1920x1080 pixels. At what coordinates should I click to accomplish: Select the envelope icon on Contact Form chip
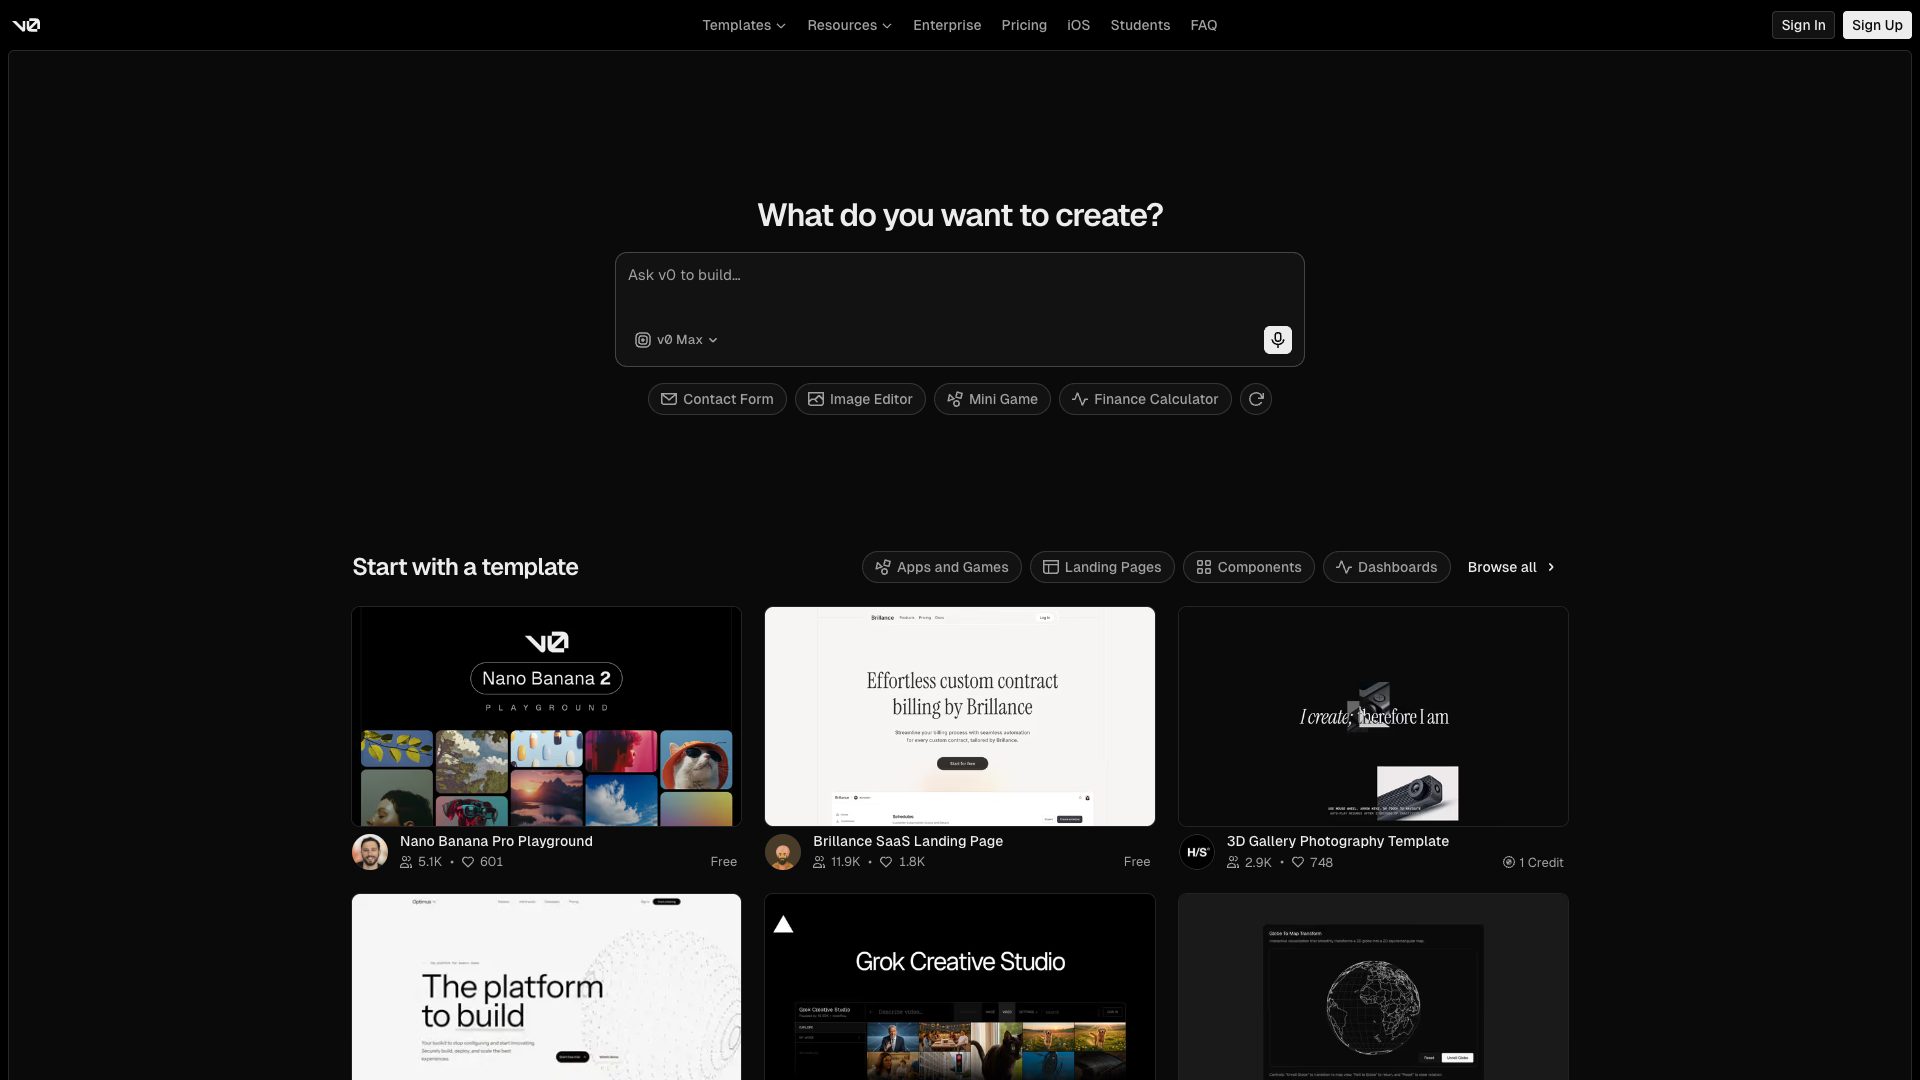(669, 399)
